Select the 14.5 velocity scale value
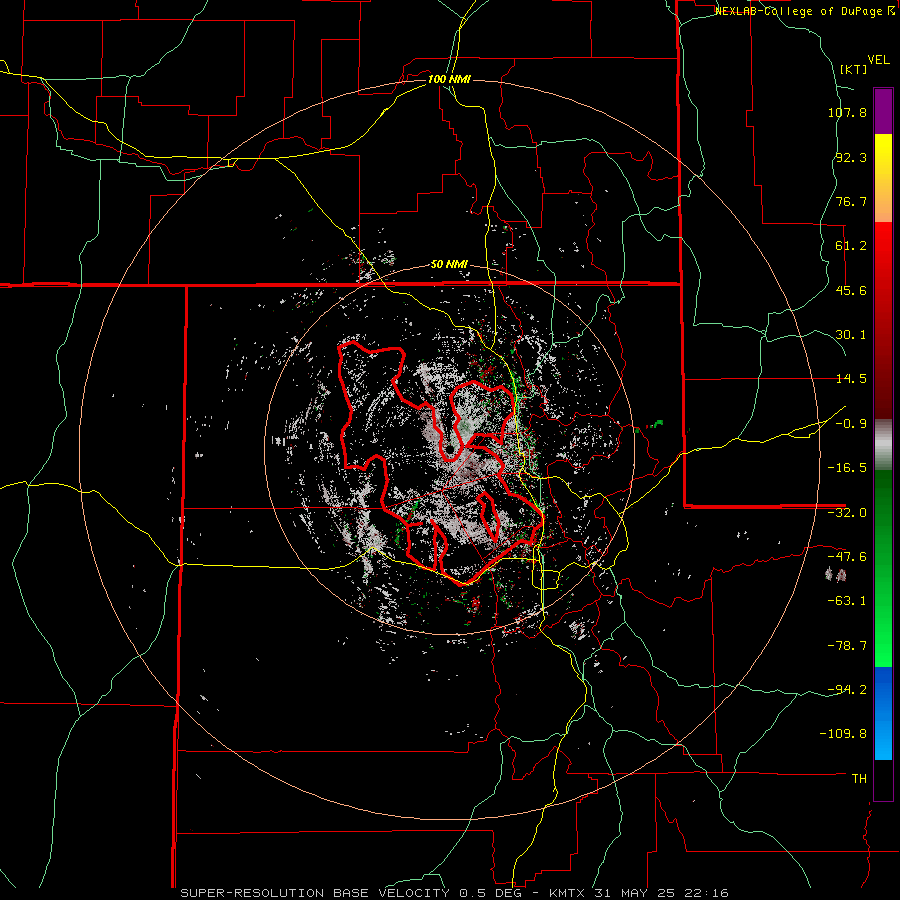Screen dimensions: 900x900 click(x=851, y=379)
